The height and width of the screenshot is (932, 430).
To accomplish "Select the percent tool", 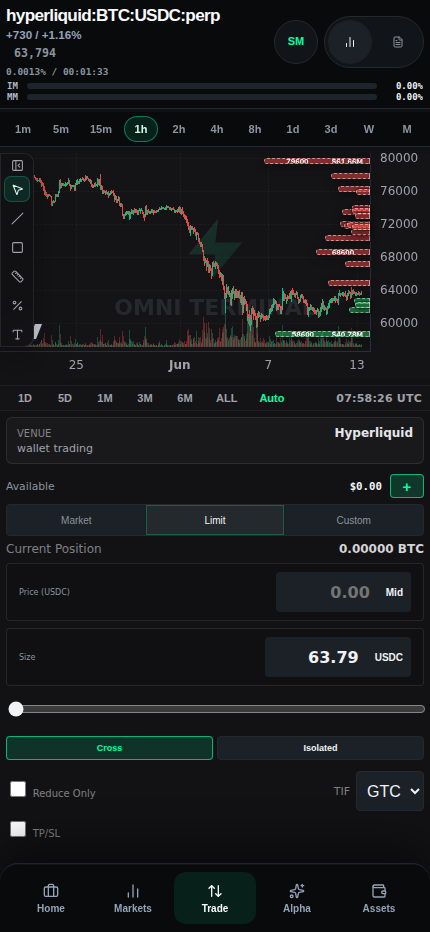I will 17,306.
